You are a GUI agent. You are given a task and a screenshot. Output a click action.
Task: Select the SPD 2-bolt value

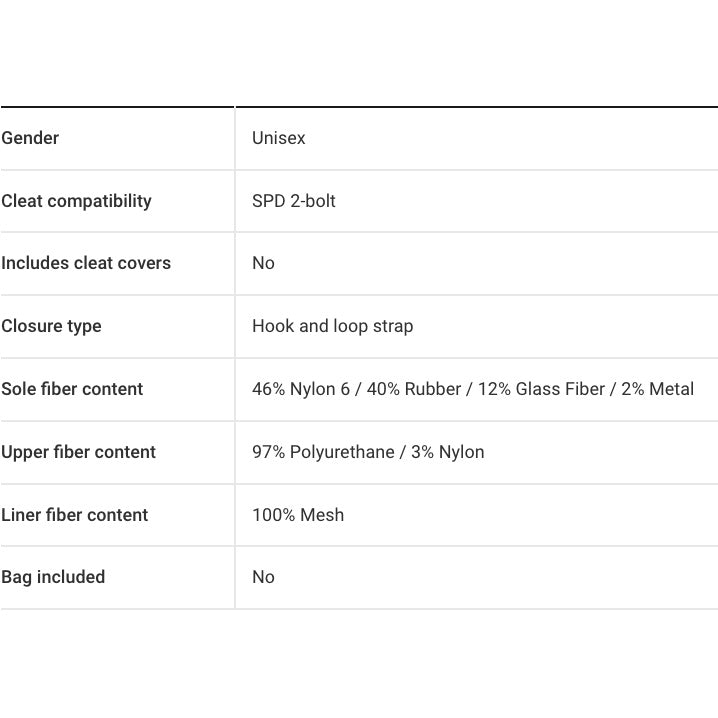click(294, 201)
